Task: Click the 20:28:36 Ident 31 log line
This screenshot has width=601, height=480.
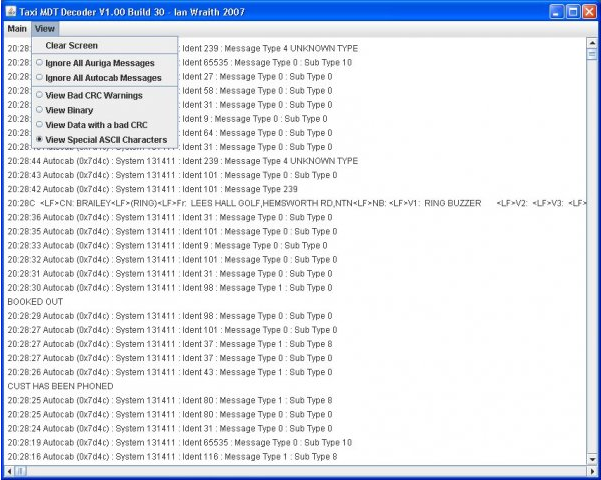Action: [x=170, y=217]
